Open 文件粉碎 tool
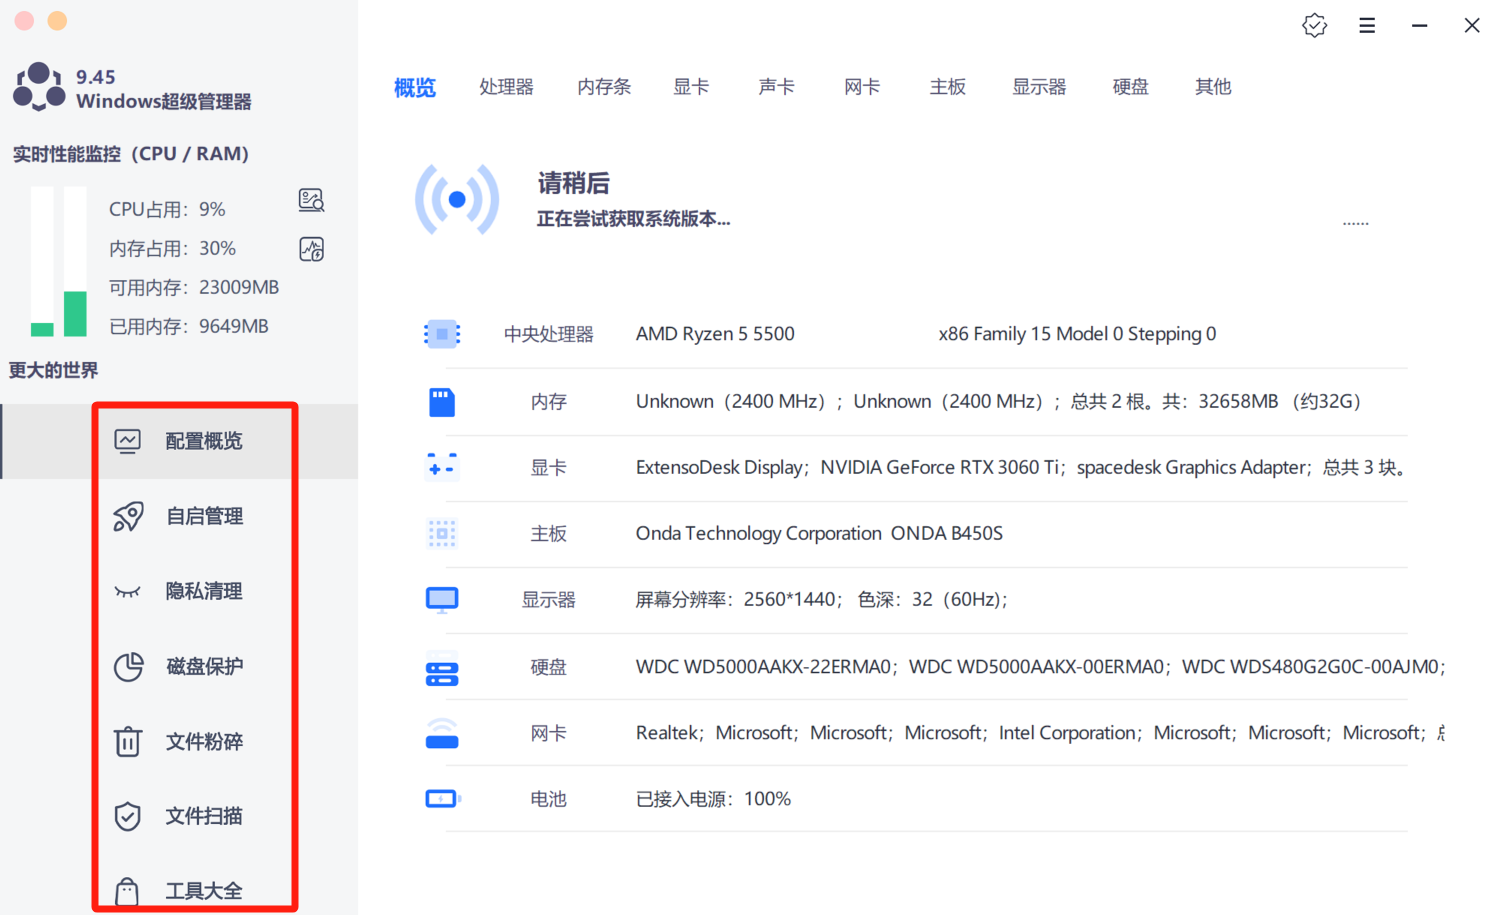1495x915 pixels. (179, 741)
